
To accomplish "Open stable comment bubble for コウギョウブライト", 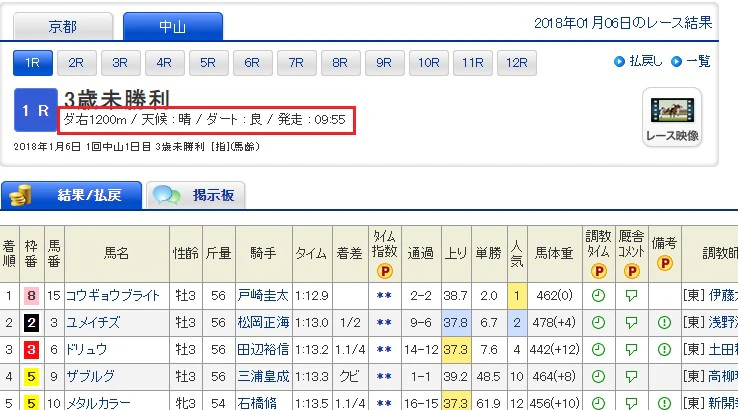I will point(631,296).
